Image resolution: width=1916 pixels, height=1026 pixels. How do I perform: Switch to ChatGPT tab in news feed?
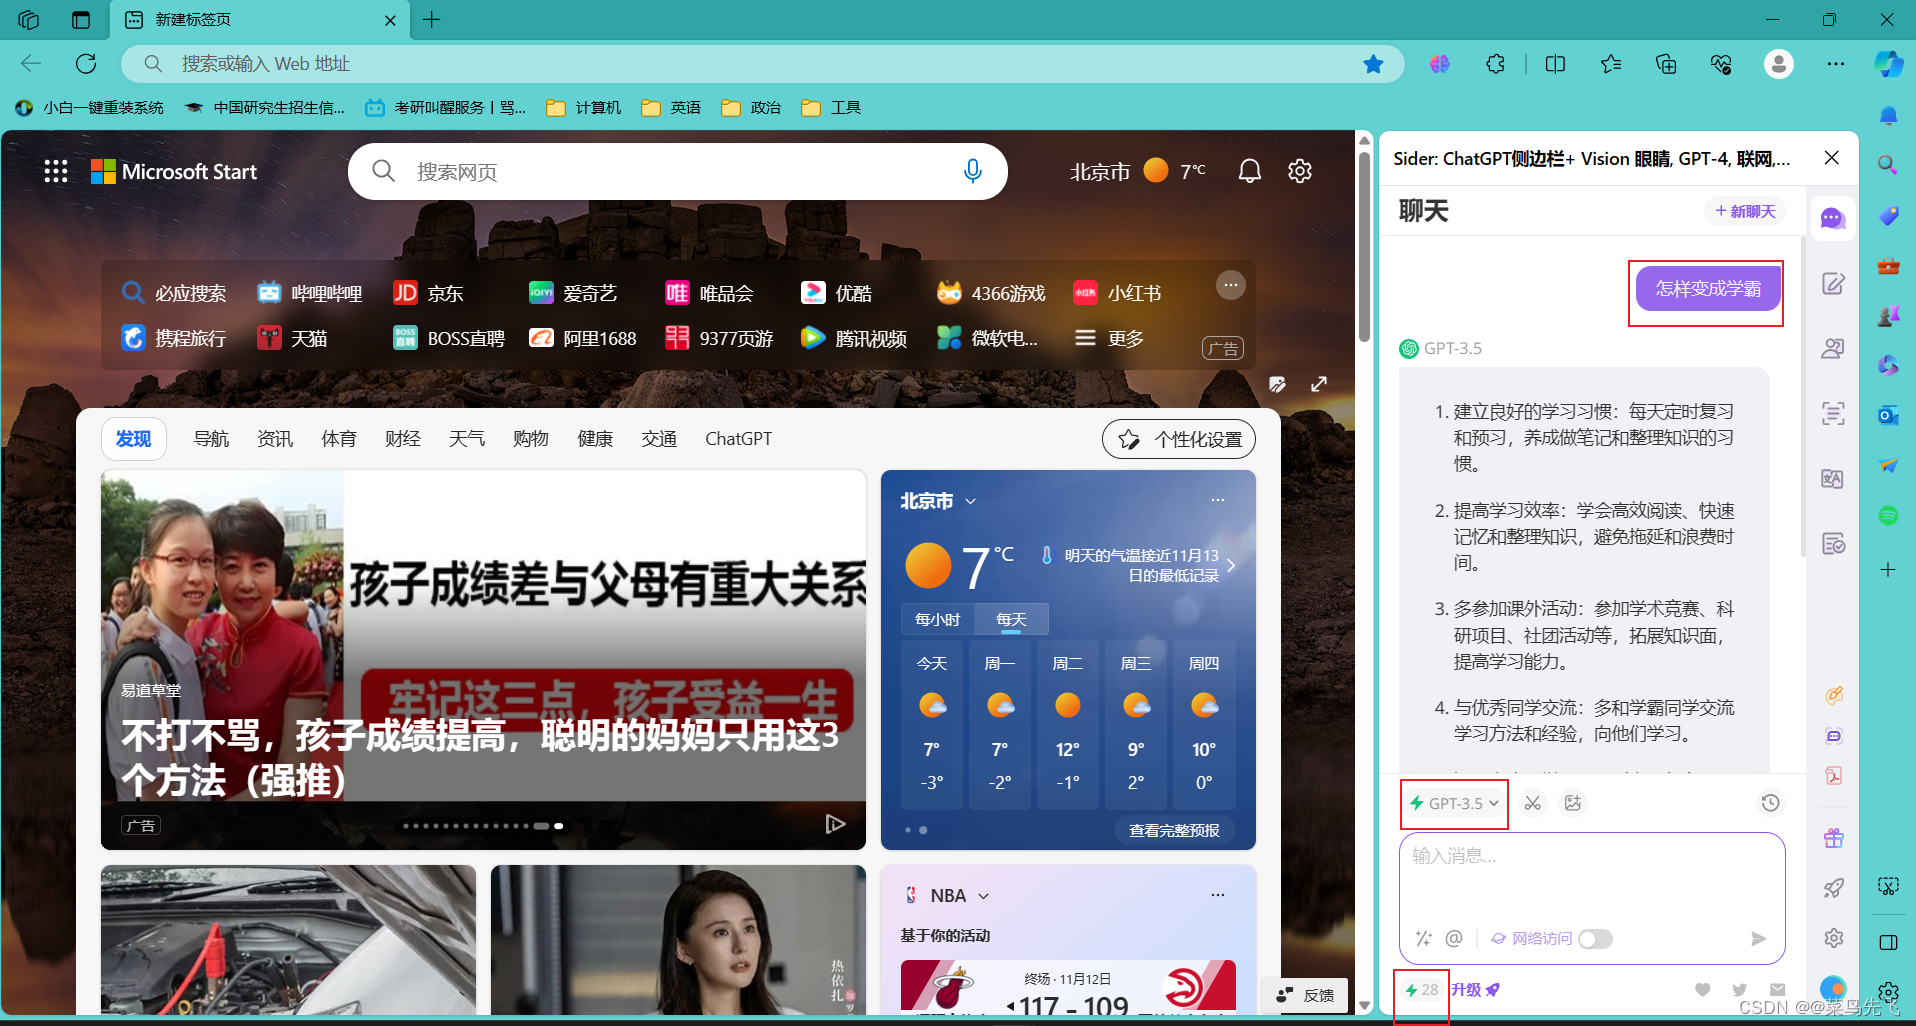(x=738, y=439)
